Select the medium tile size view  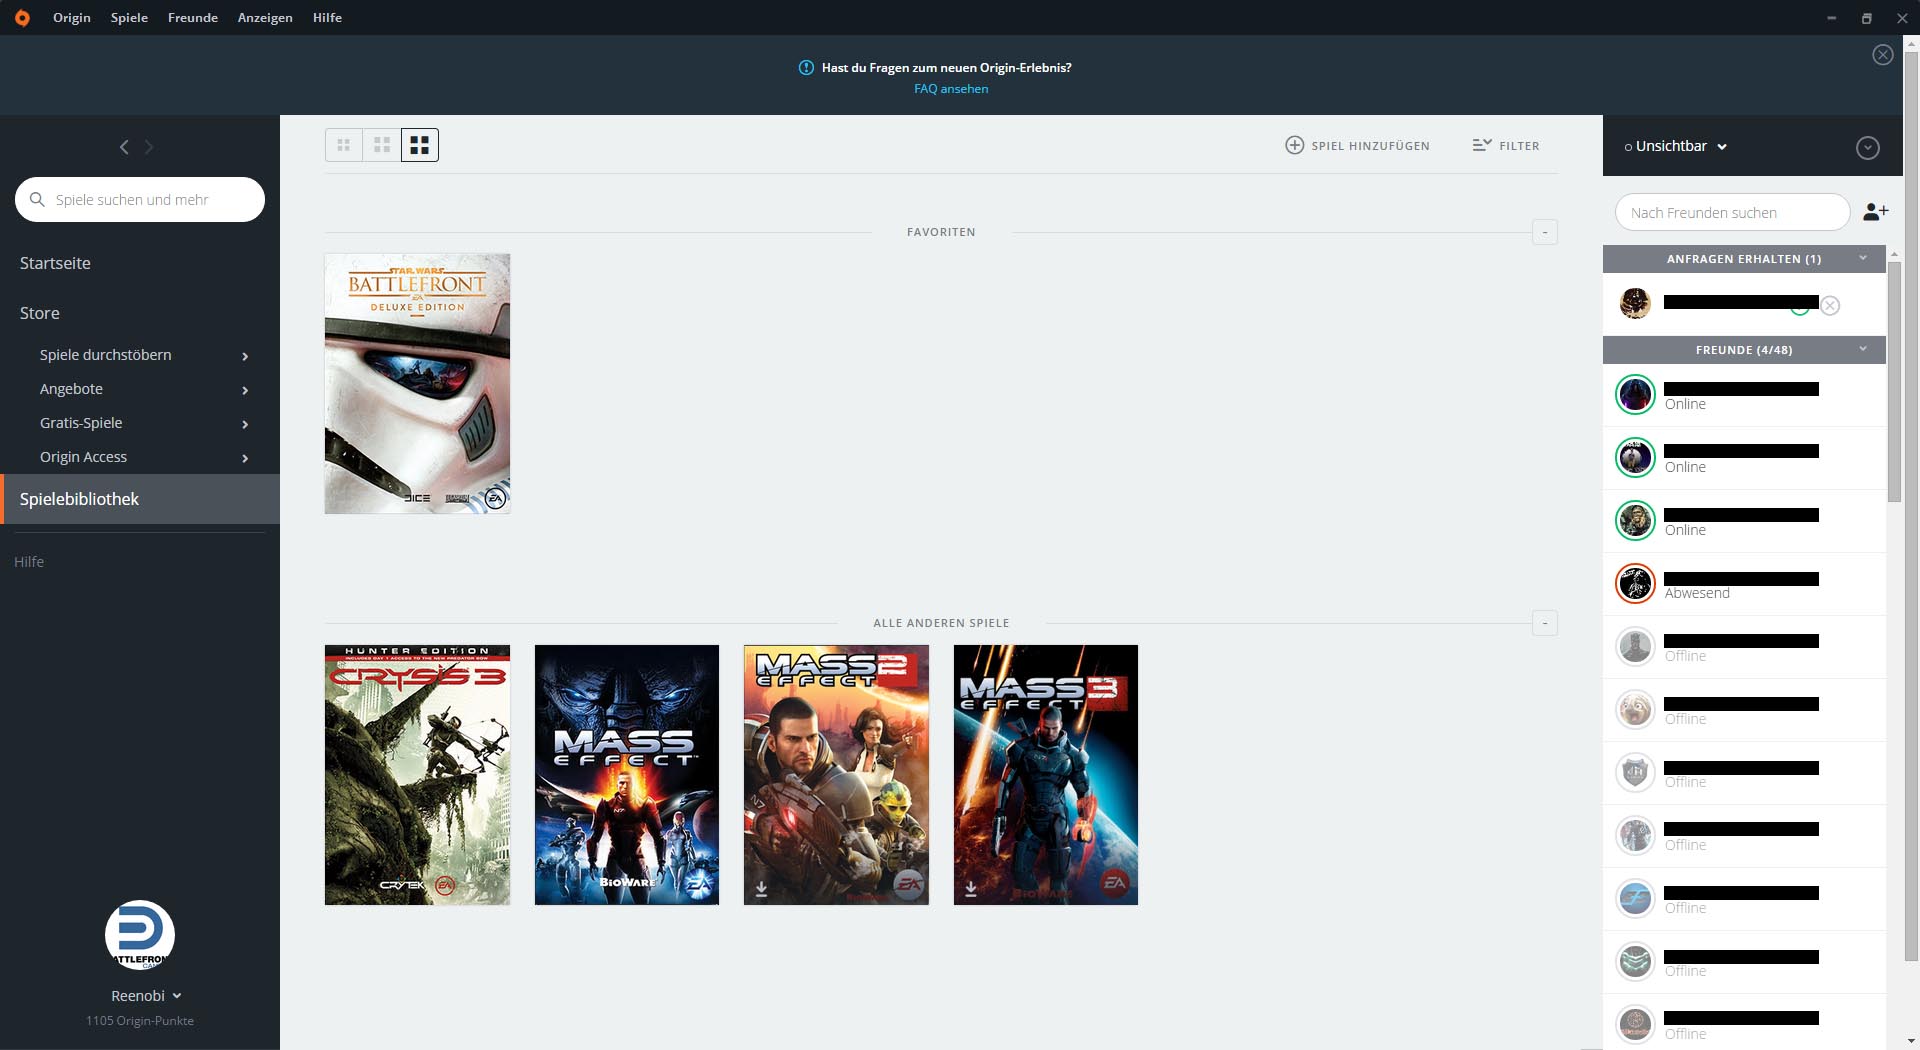click(382, 145)
